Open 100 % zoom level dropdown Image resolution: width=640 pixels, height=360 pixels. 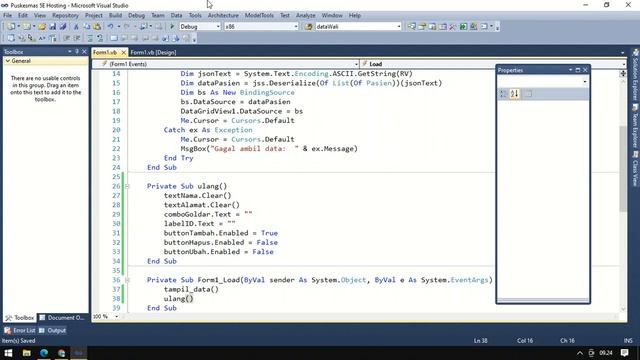[116, 316]
